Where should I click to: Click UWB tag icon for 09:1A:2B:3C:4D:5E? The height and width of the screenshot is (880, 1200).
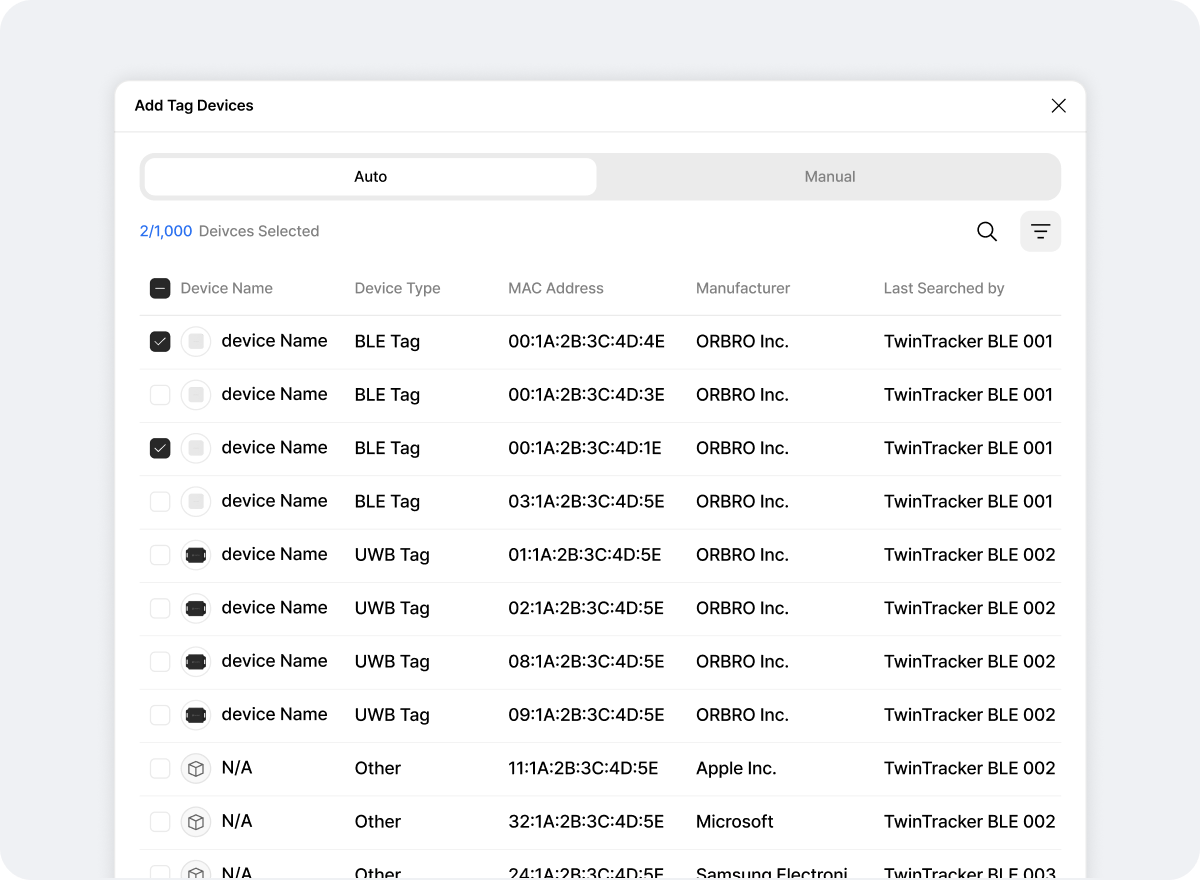[x=196, y=715]
